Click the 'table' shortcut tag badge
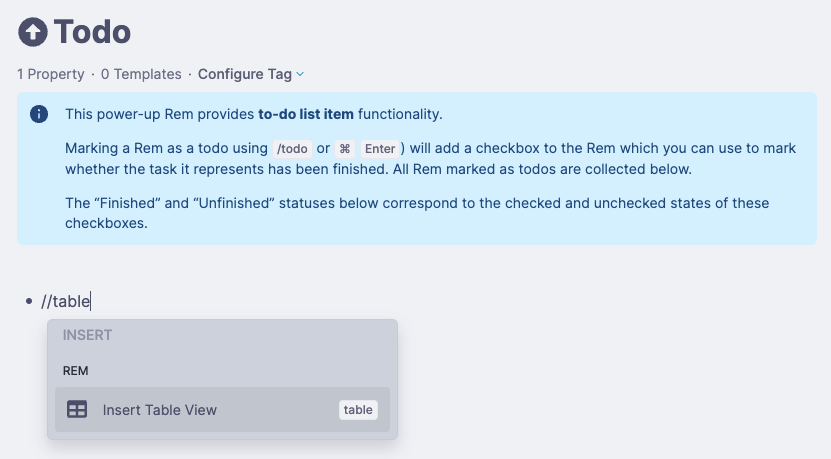The width and height of the screenshot is (831, 459). tap(358, 410)
